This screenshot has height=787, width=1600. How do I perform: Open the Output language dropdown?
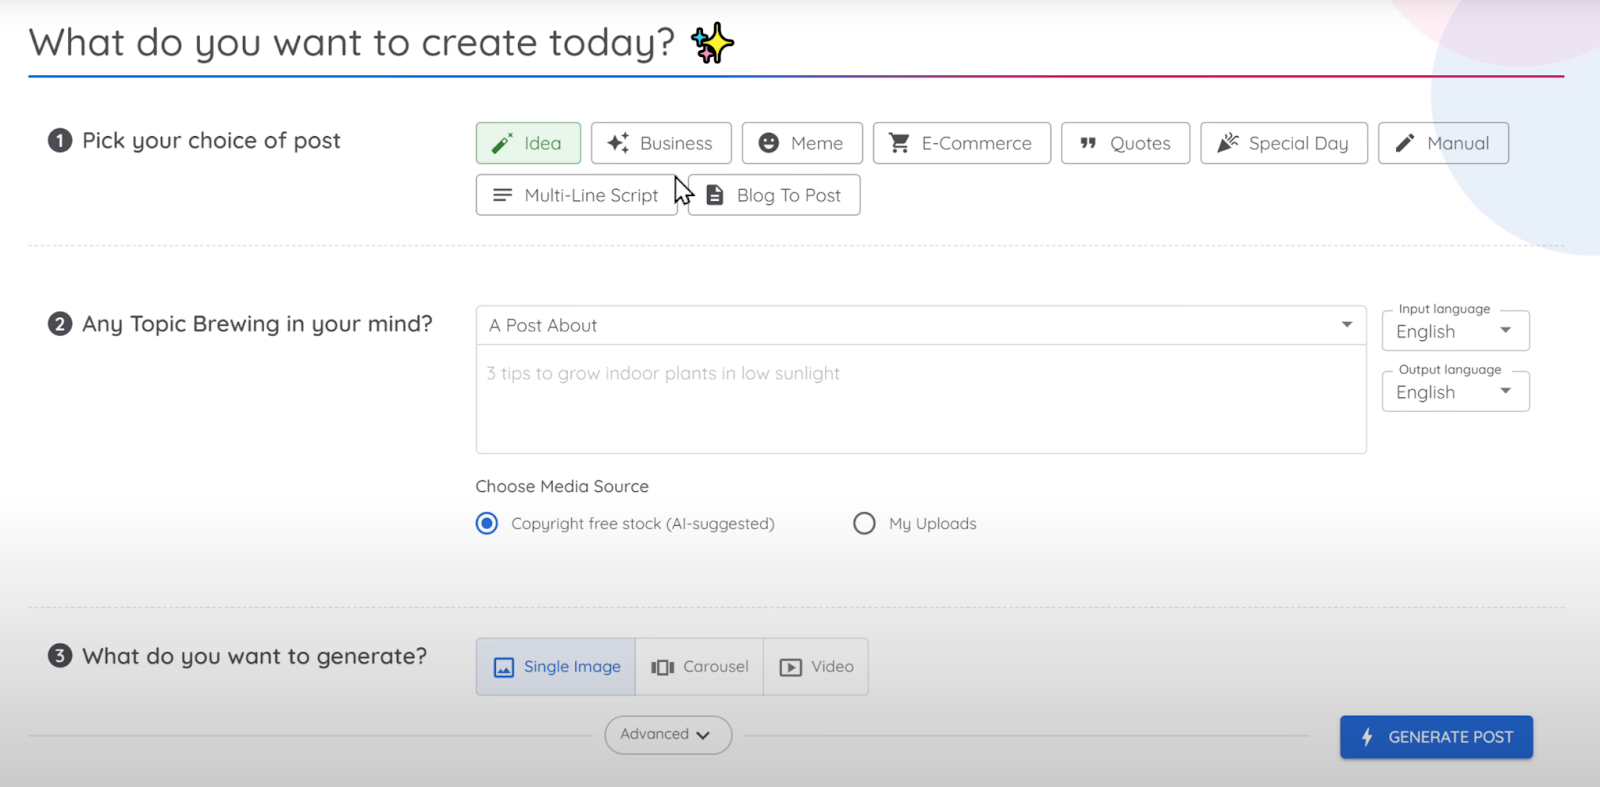point(1456,392)
